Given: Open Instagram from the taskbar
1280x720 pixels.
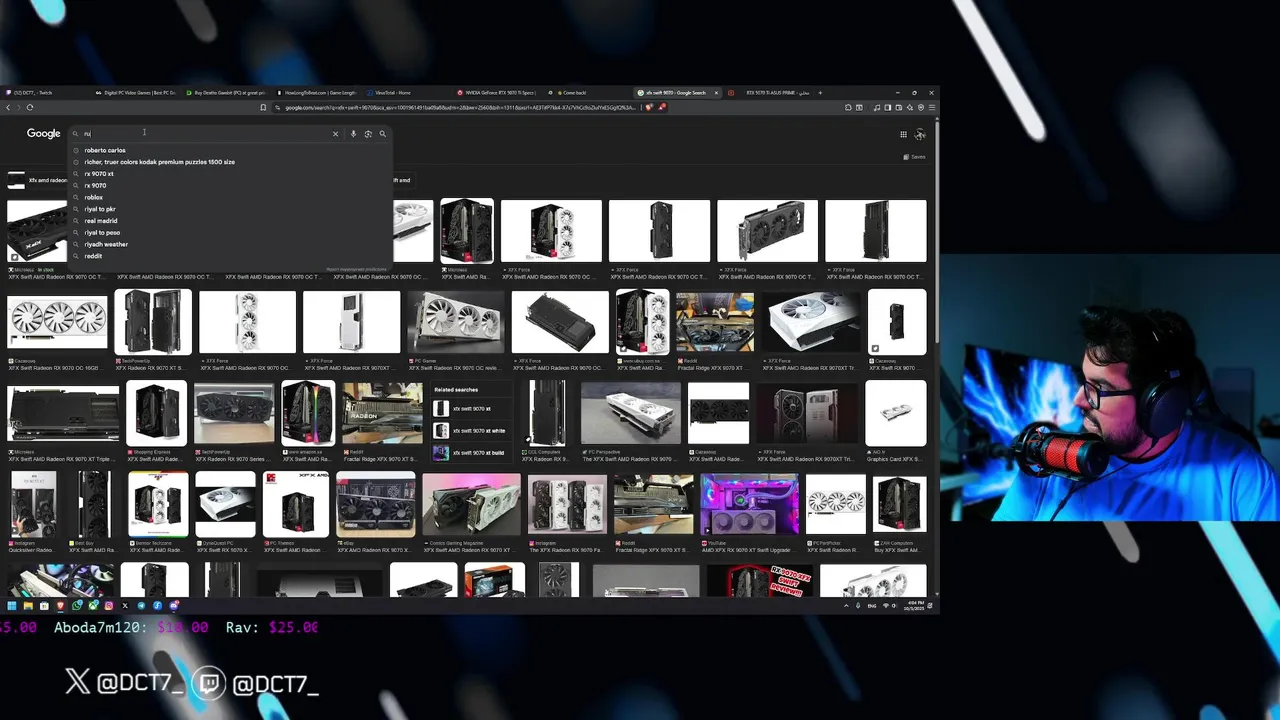Looking at the screenshot, I should pos(109,605).
